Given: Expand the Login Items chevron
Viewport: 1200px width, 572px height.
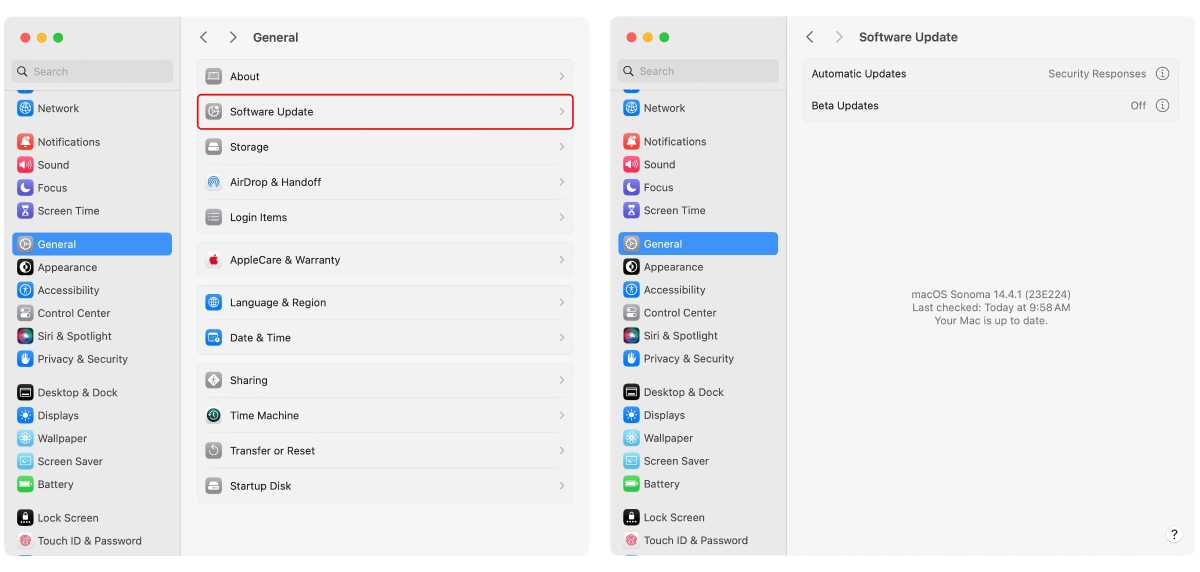Looking at the screenshot, I should pyautogui.click(x=562, y=217).
